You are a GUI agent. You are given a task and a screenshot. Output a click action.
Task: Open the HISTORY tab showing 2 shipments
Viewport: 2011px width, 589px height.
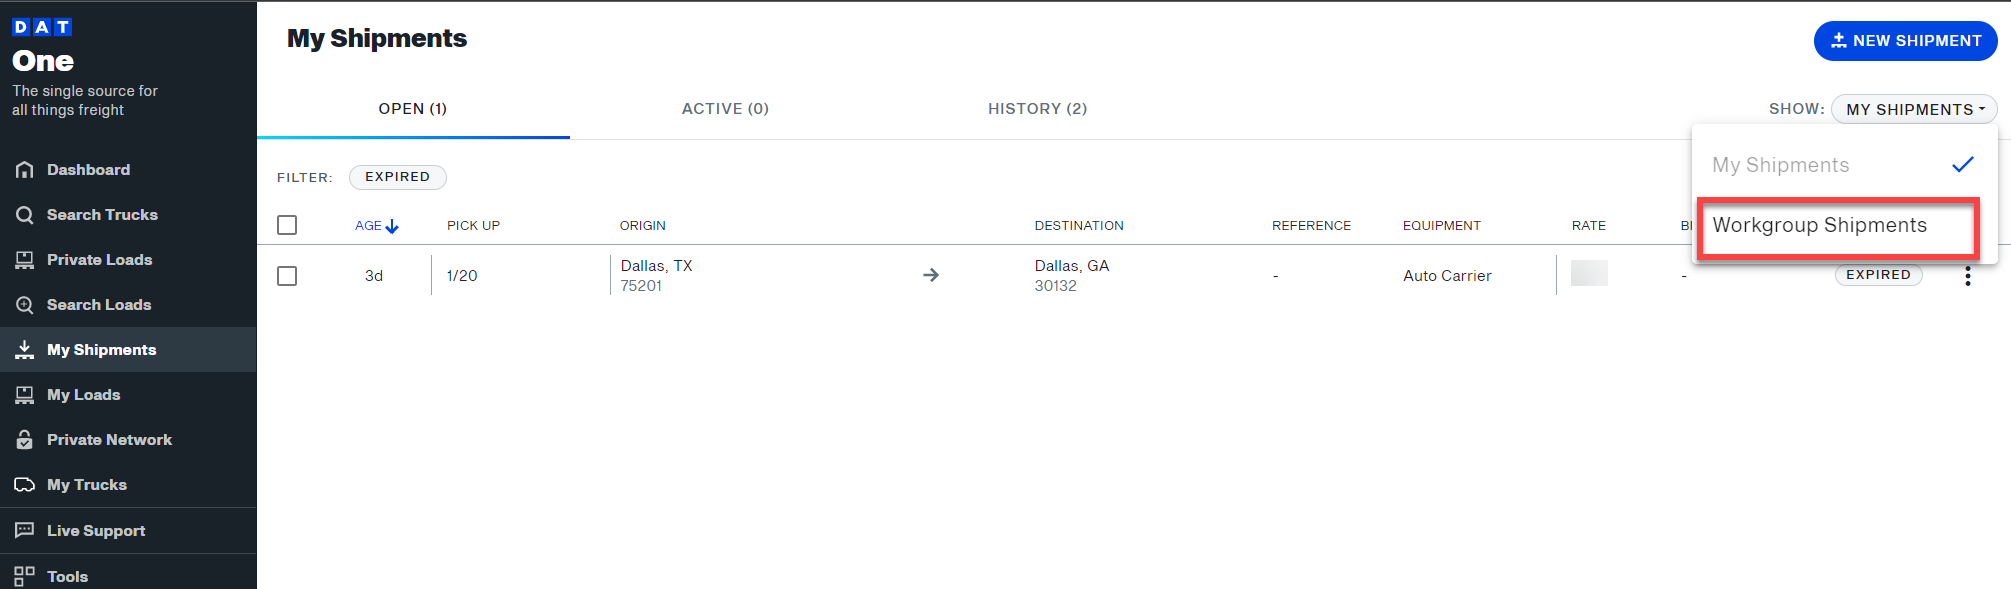pyautogui.click(x=1037, y=108)
